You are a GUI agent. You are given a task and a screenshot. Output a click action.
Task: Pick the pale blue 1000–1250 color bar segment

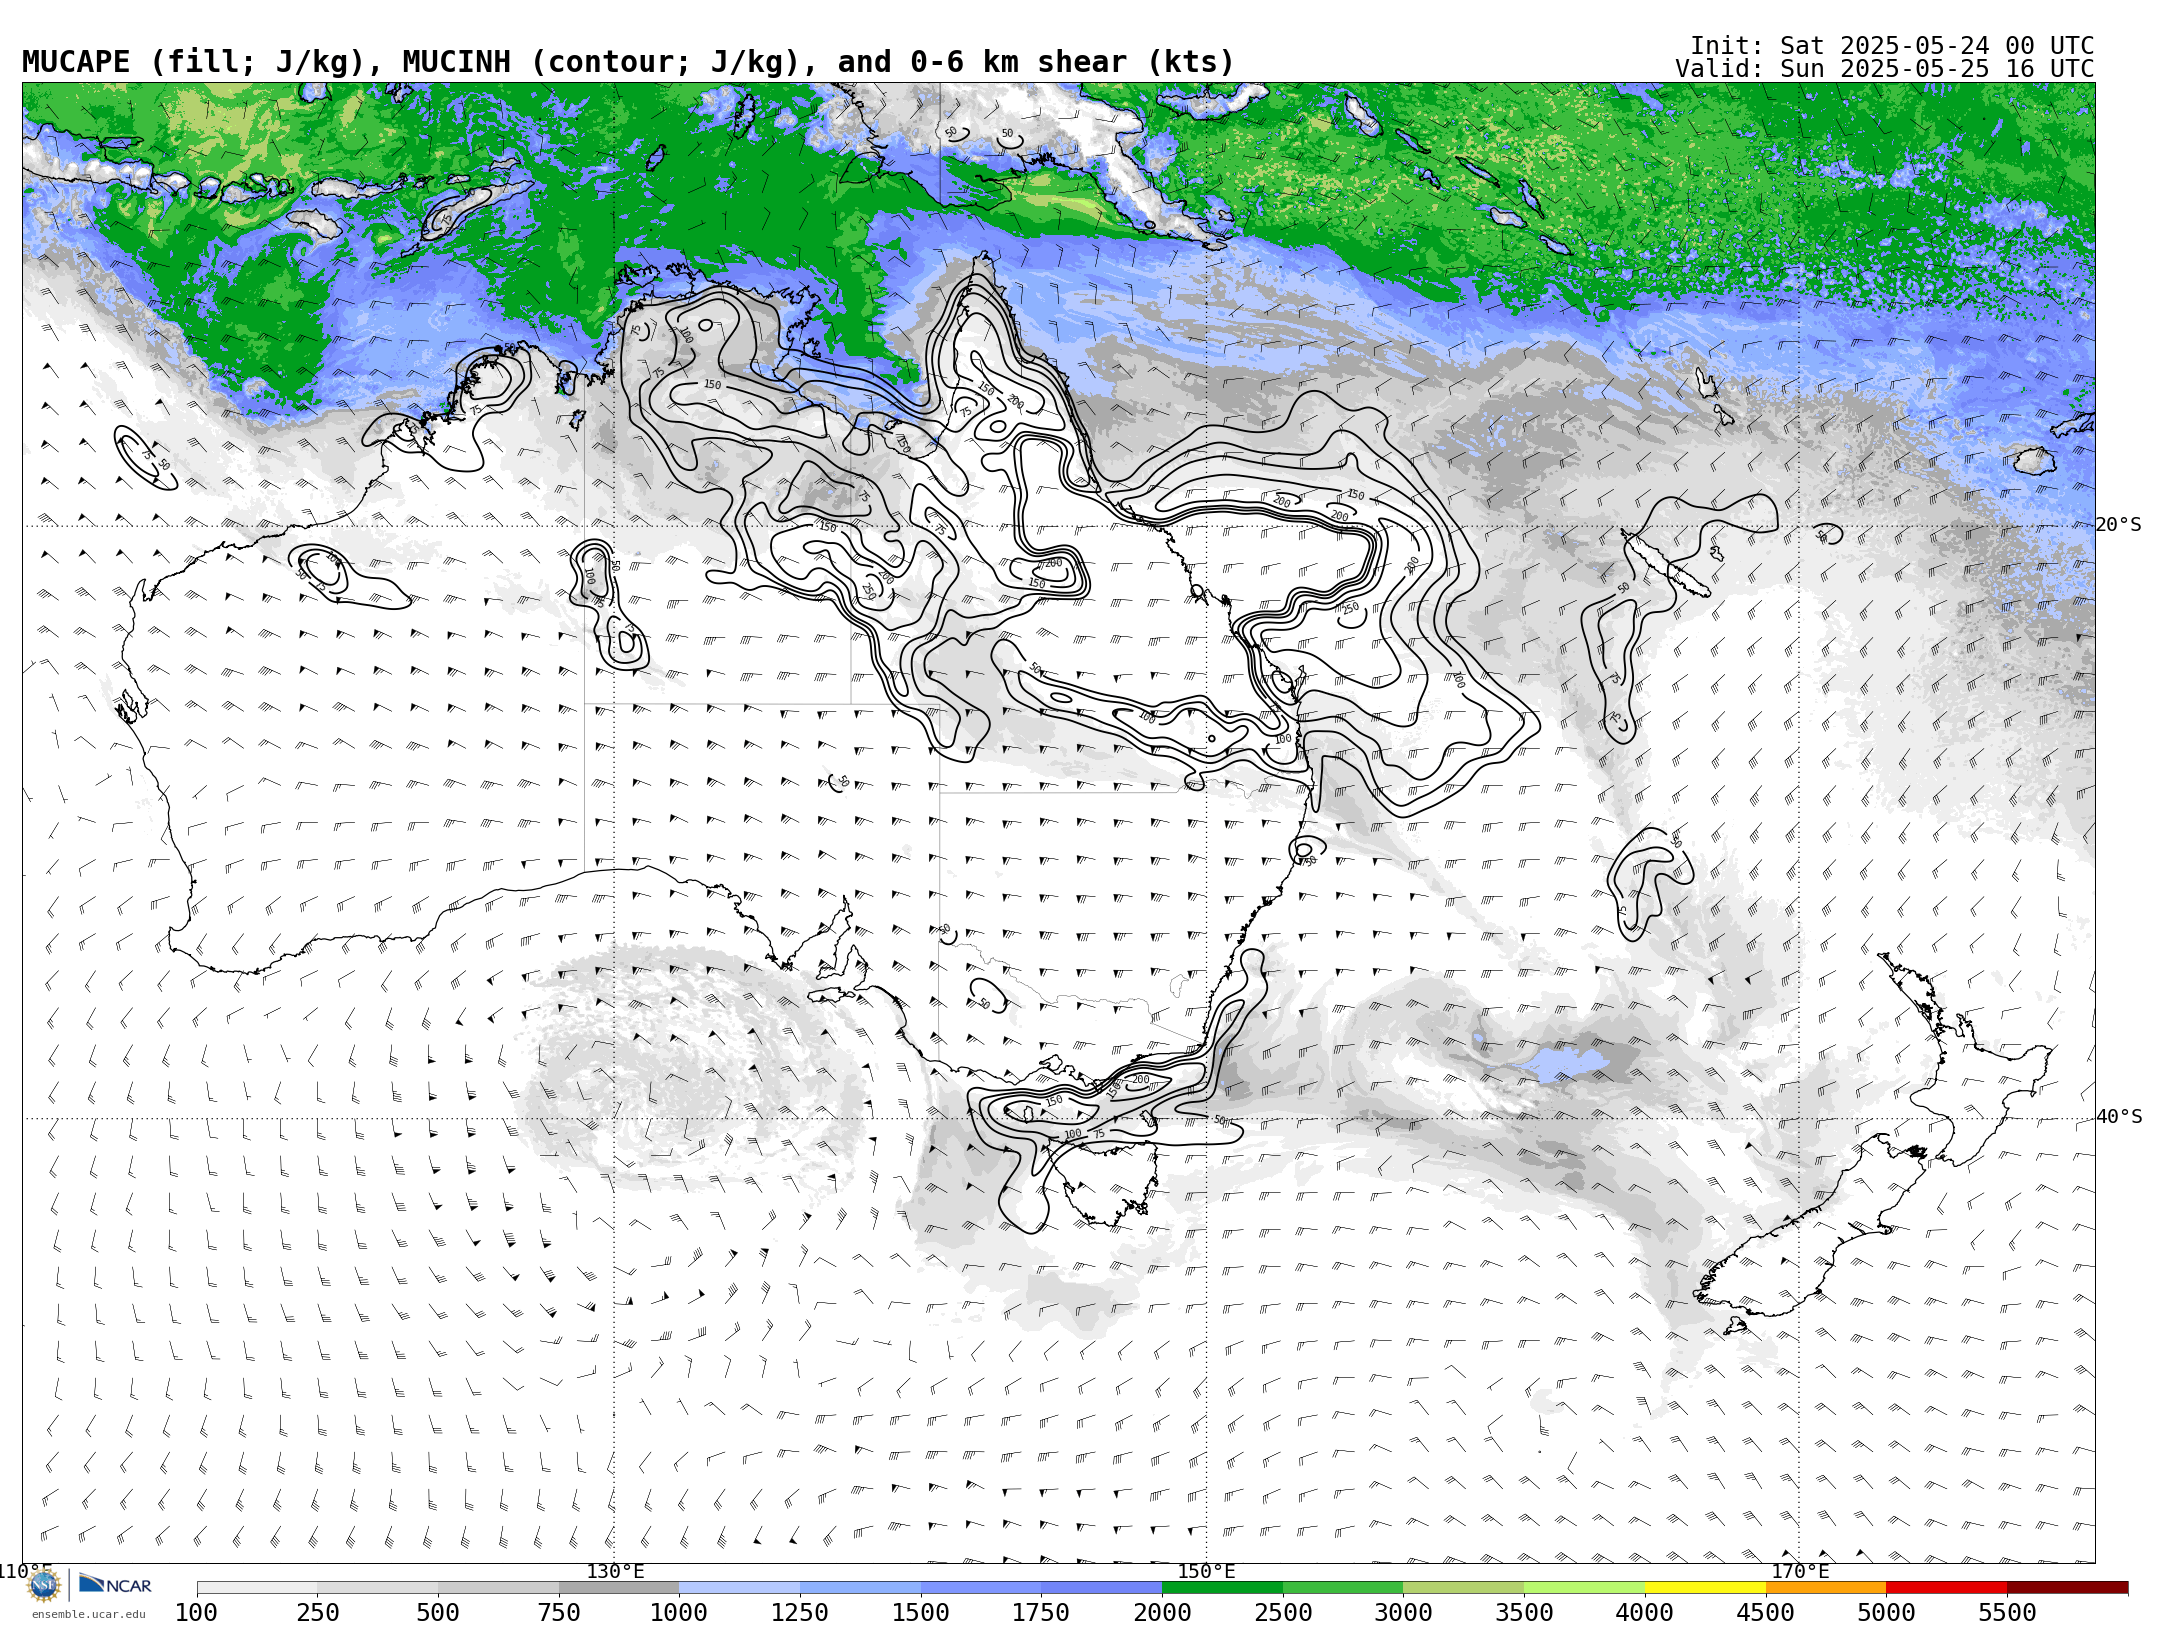[x=739, y=1588]
